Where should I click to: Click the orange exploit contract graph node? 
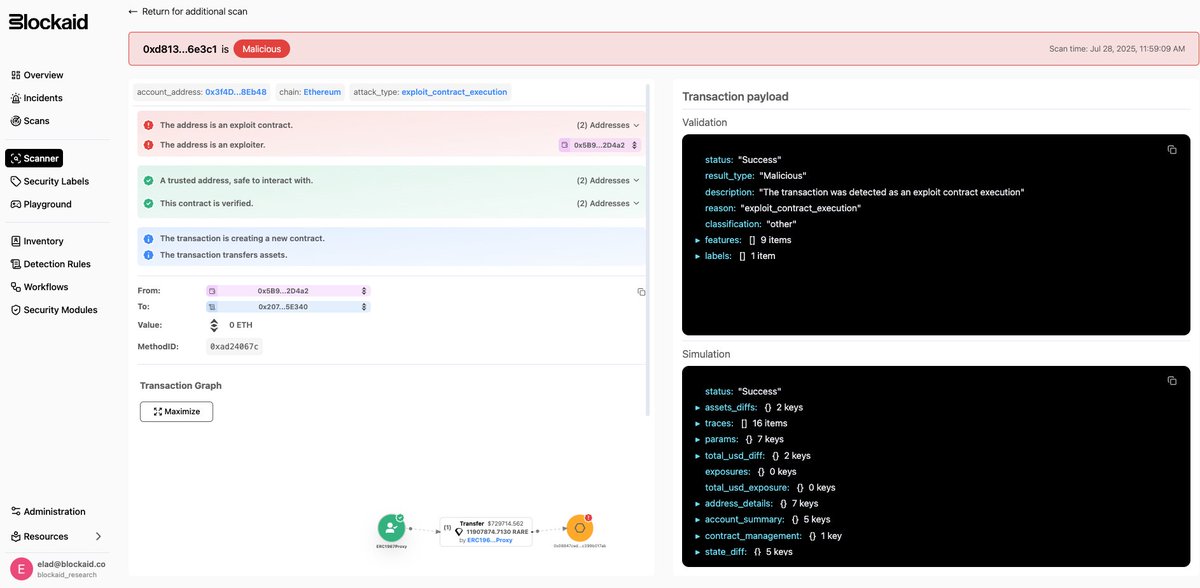pyautogui.click(x=579, y=528)
